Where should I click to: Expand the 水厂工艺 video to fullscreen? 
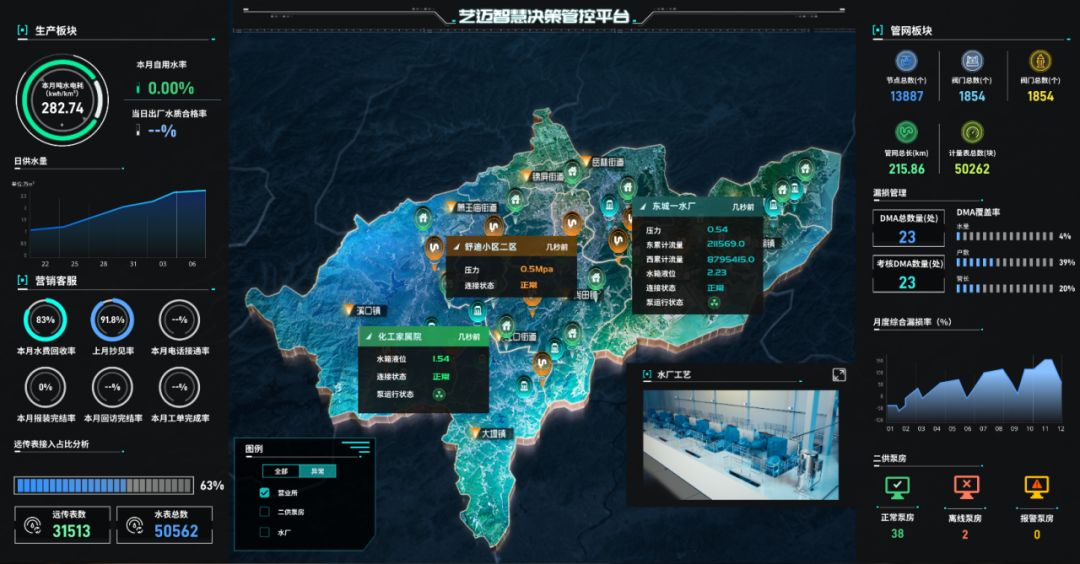(838, 374)
